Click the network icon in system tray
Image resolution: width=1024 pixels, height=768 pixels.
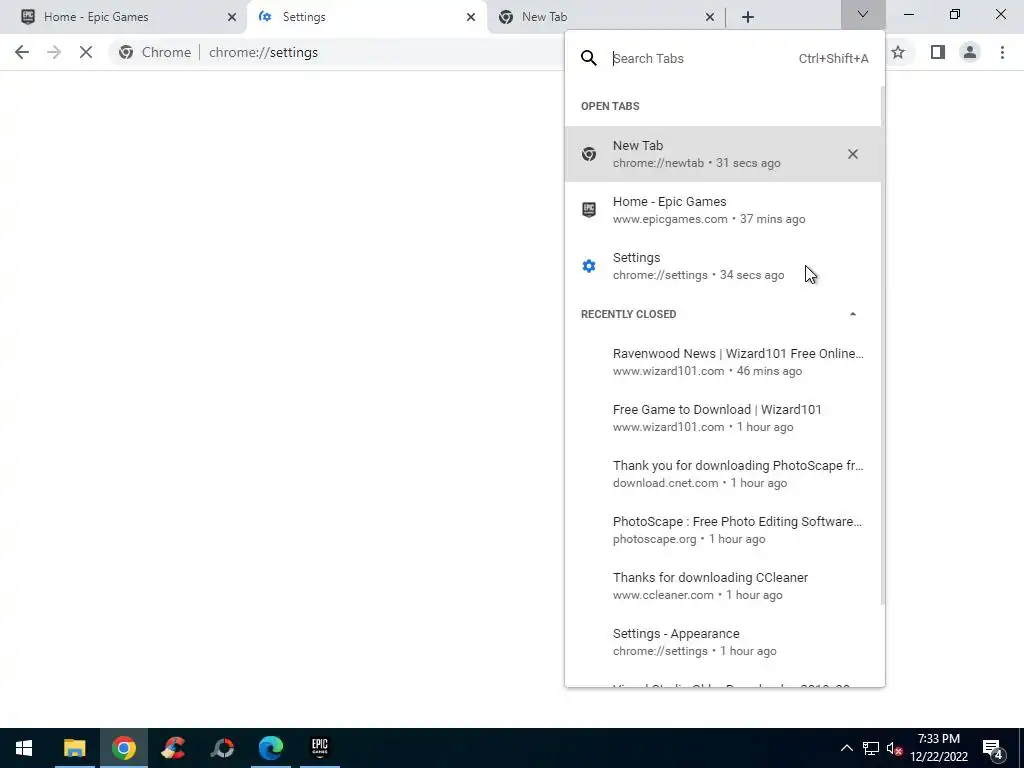[x=871, y=748]
